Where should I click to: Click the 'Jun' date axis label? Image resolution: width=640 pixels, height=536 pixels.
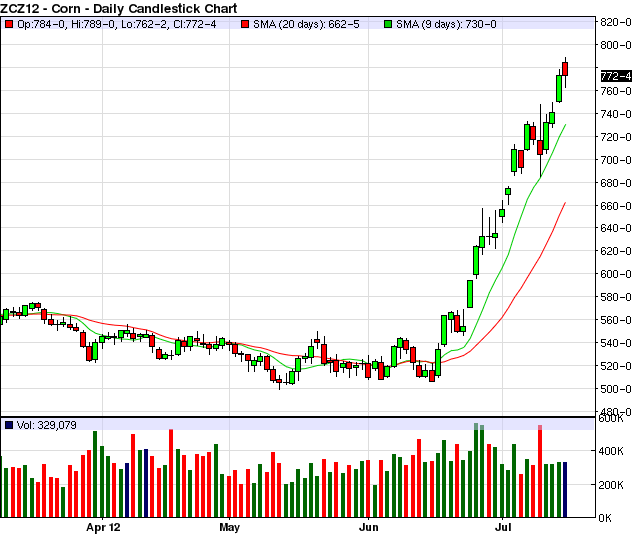(369, 527)
